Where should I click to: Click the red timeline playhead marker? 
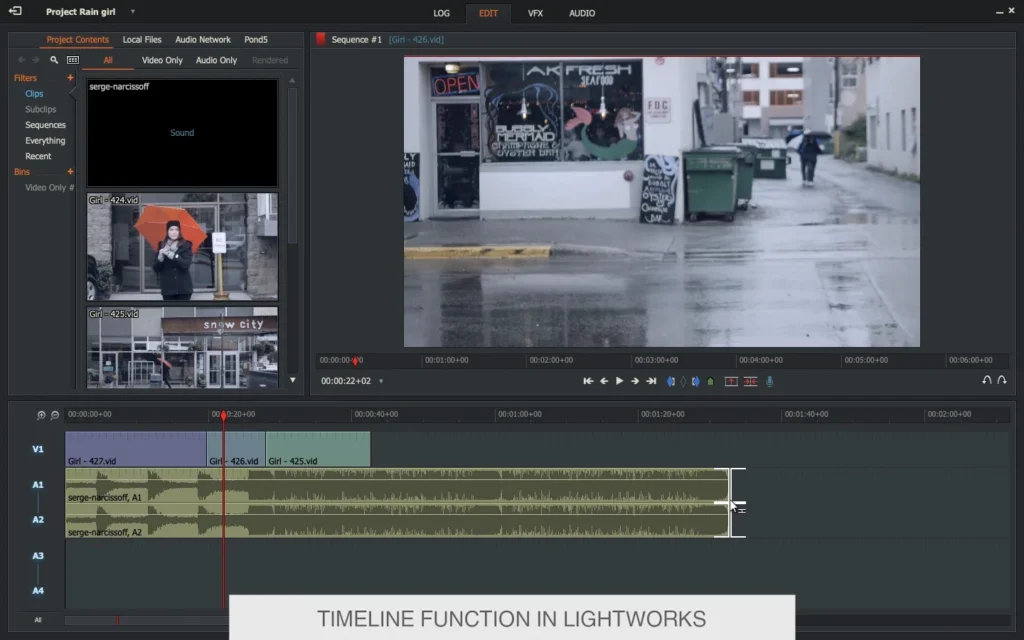point(223,415)
